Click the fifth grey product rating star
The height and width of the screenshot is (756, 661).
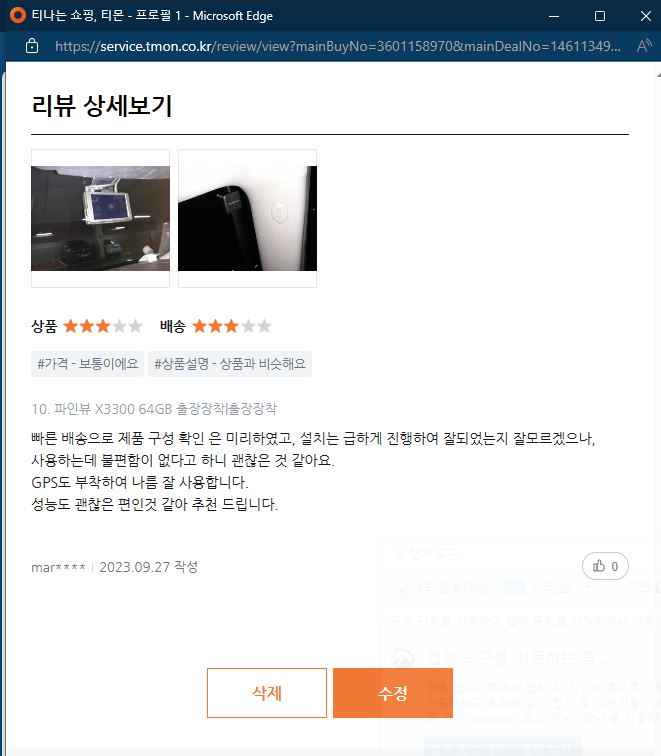pos(135,326)
